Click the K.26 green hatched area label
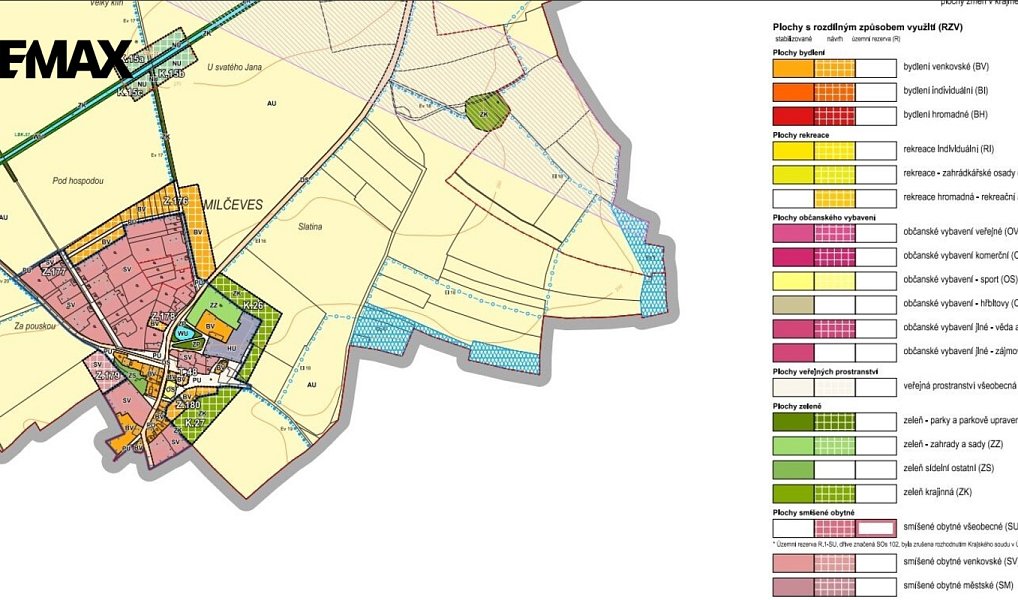 253,305
